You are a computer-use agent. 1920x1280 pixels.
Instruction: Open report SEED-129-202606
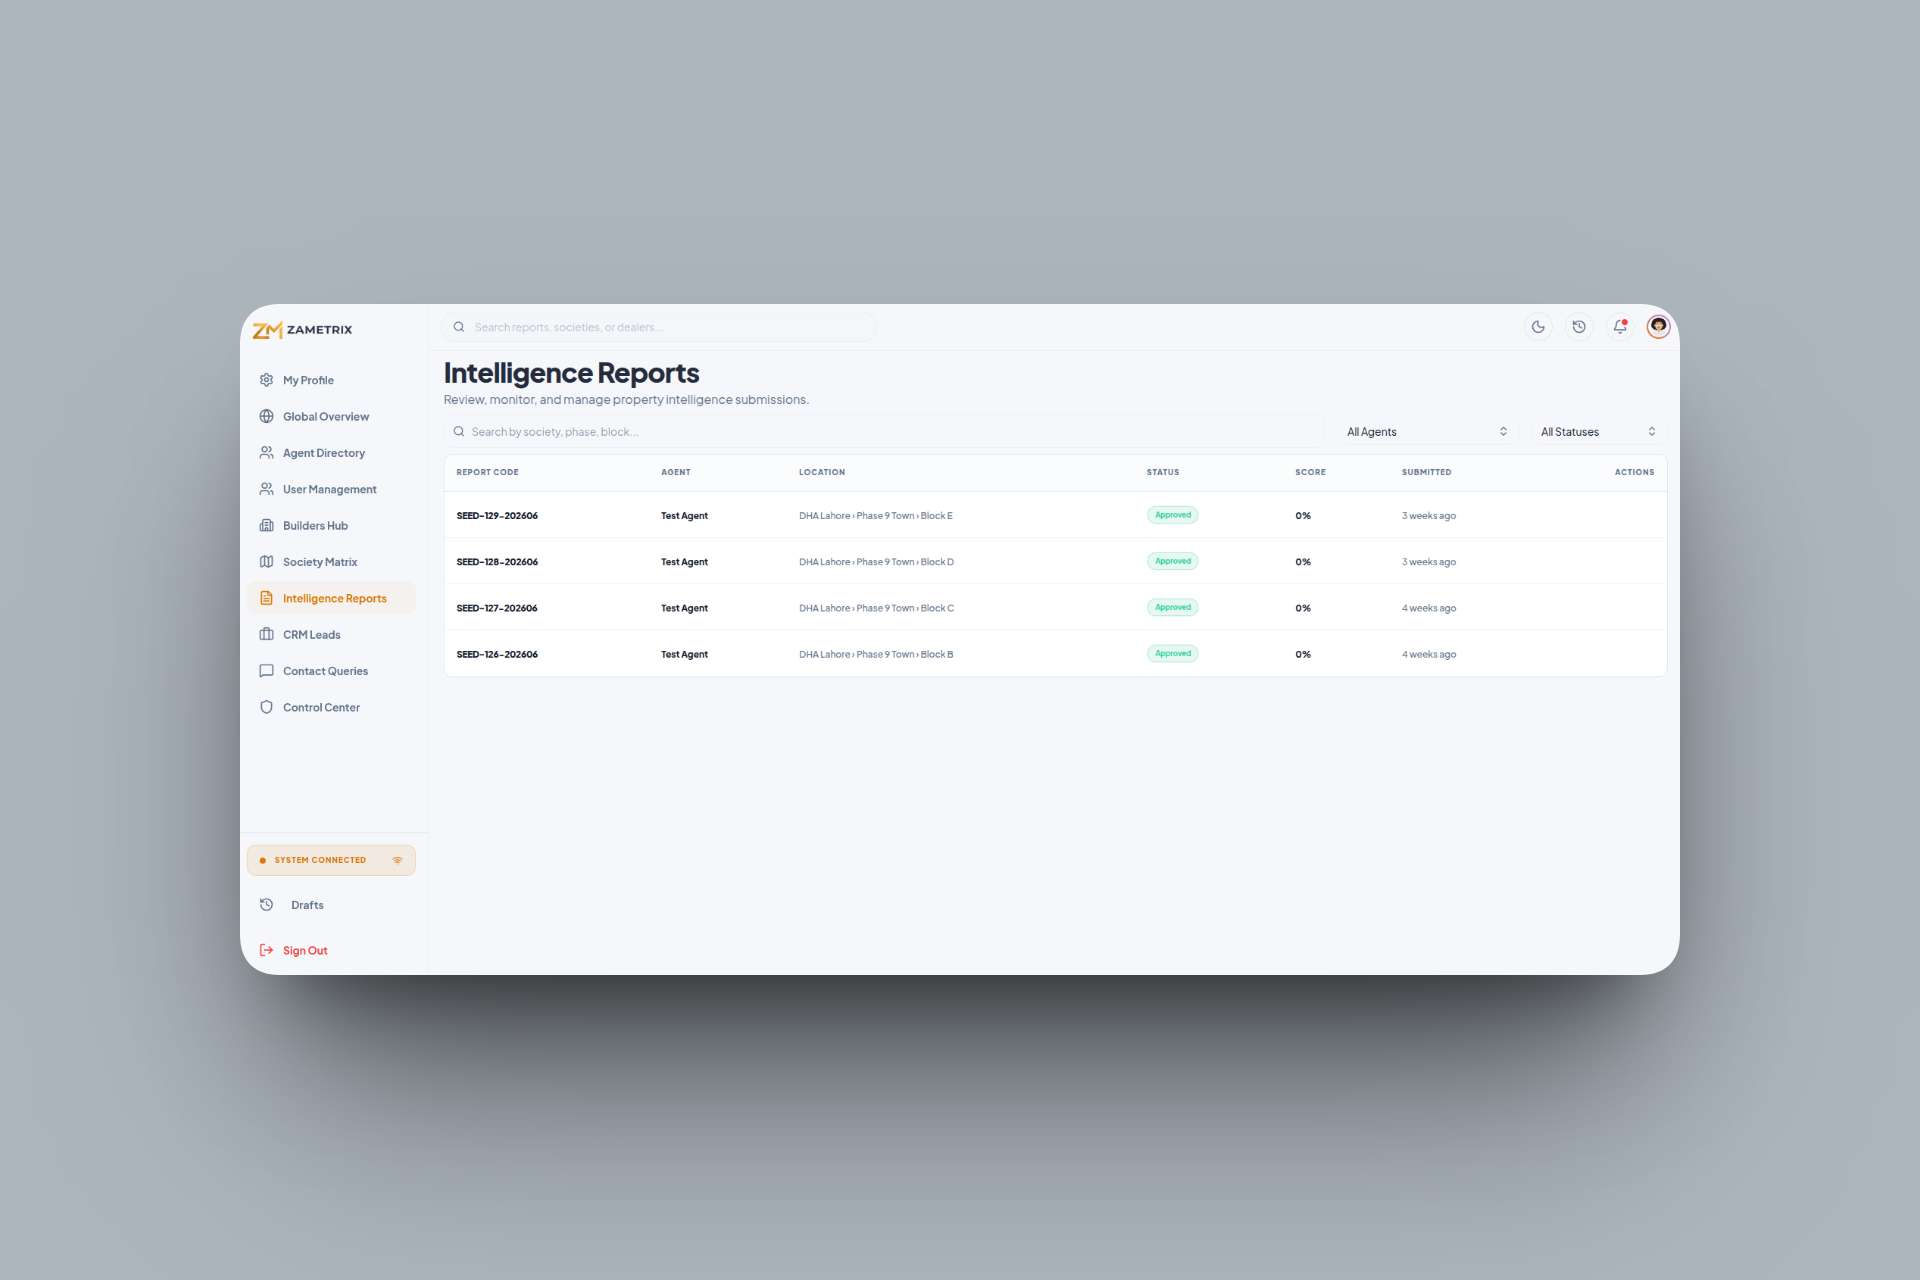point(497,516)
